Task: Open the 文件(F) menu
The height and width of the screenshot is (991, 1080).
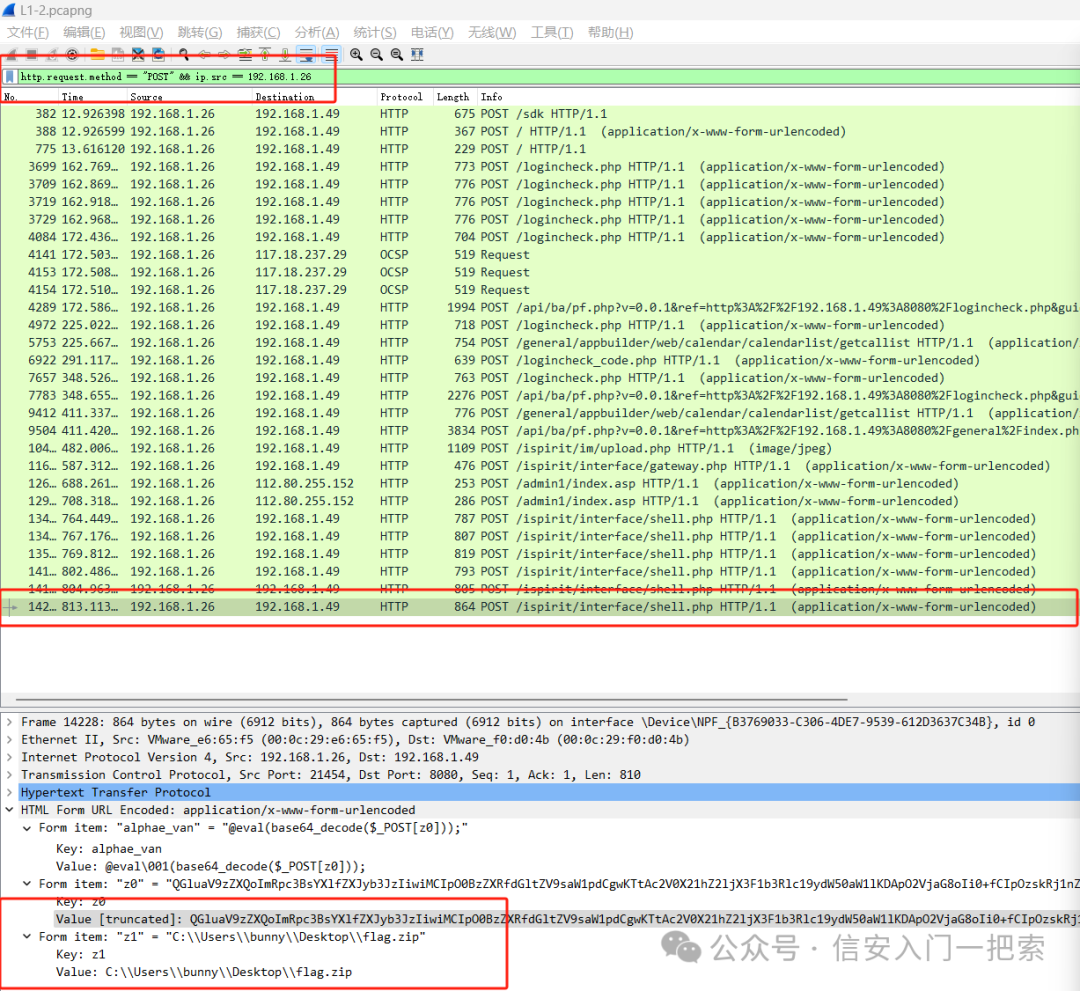Action: 28,32
